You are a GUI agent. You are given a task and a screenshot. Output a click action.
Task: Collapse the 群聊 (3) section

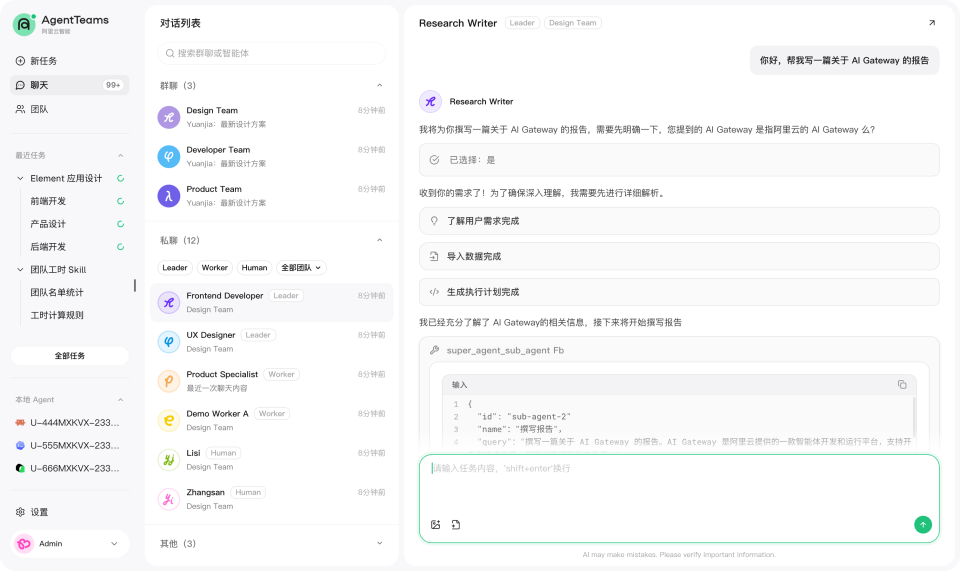tap(380, 85)
